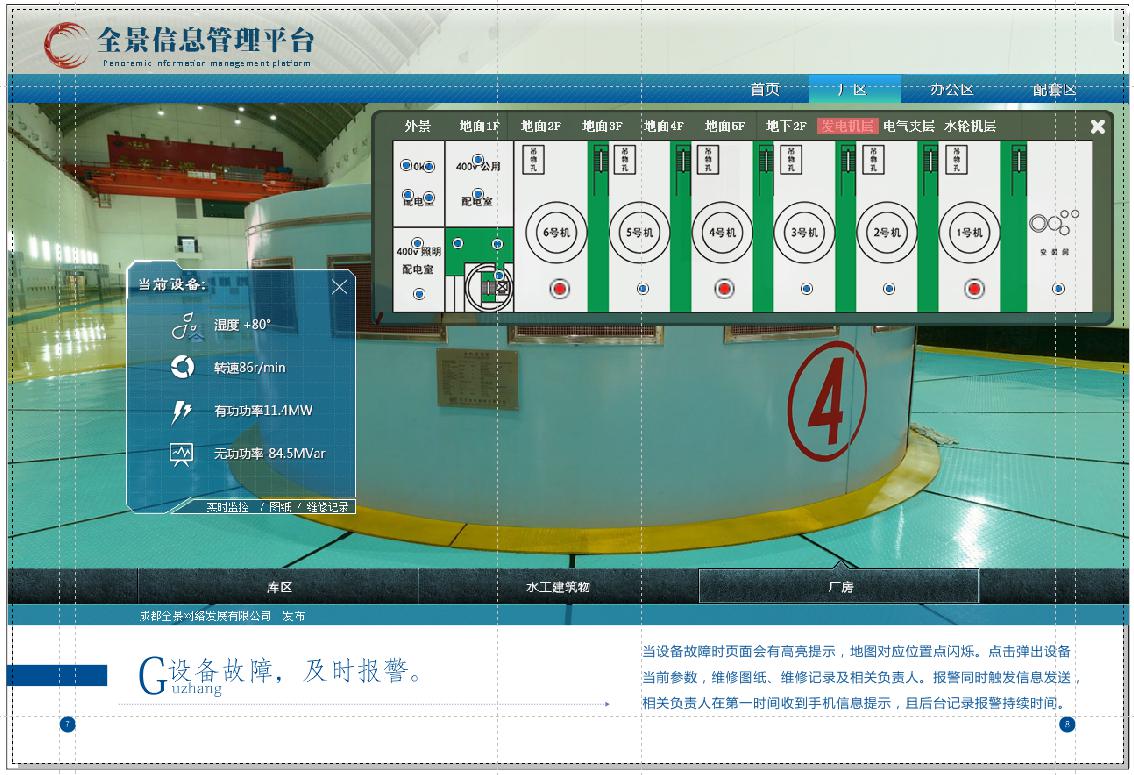Click the rotation speed icon

tap(182, 367)
